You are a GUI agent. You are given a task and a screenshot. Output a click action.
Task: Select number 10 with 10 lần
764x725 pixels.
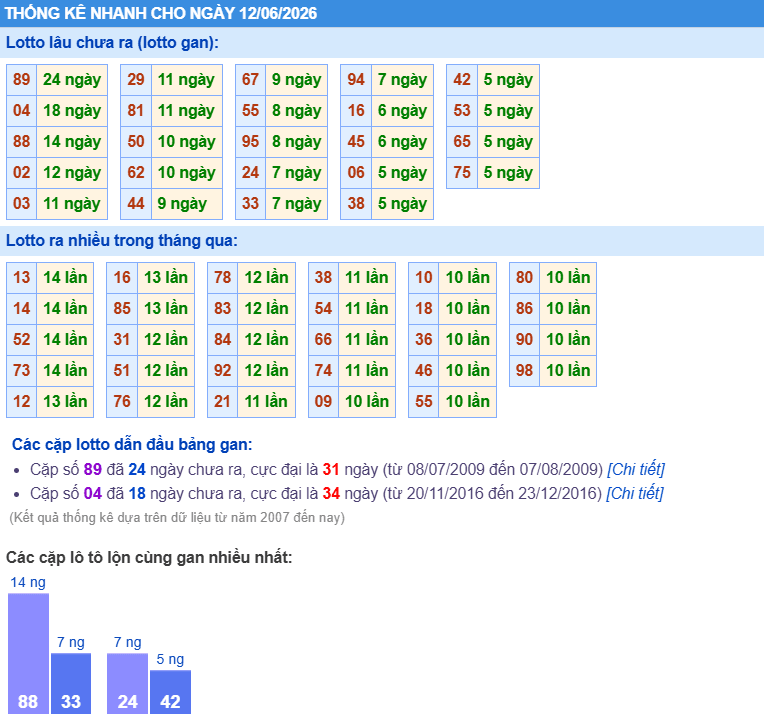click(424, 278)
